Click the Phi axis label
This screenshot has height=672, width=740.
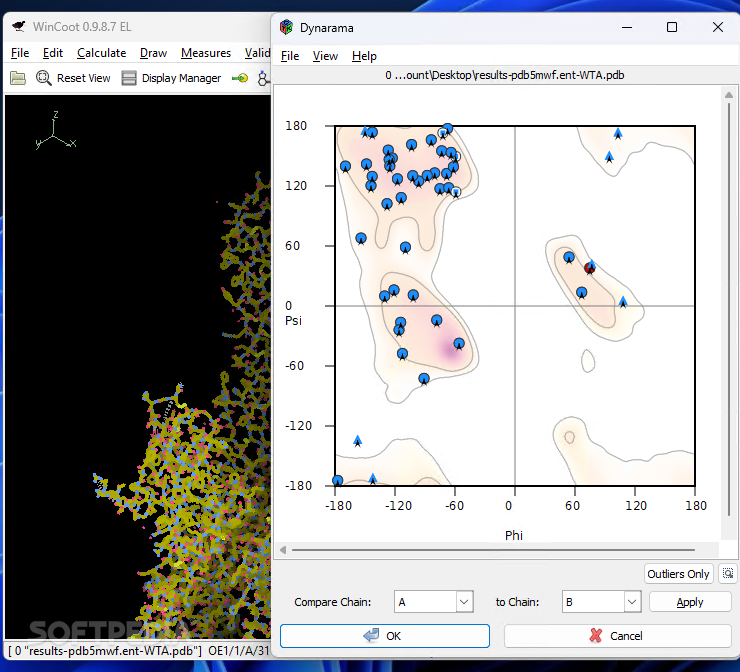(x=513, y=535)
